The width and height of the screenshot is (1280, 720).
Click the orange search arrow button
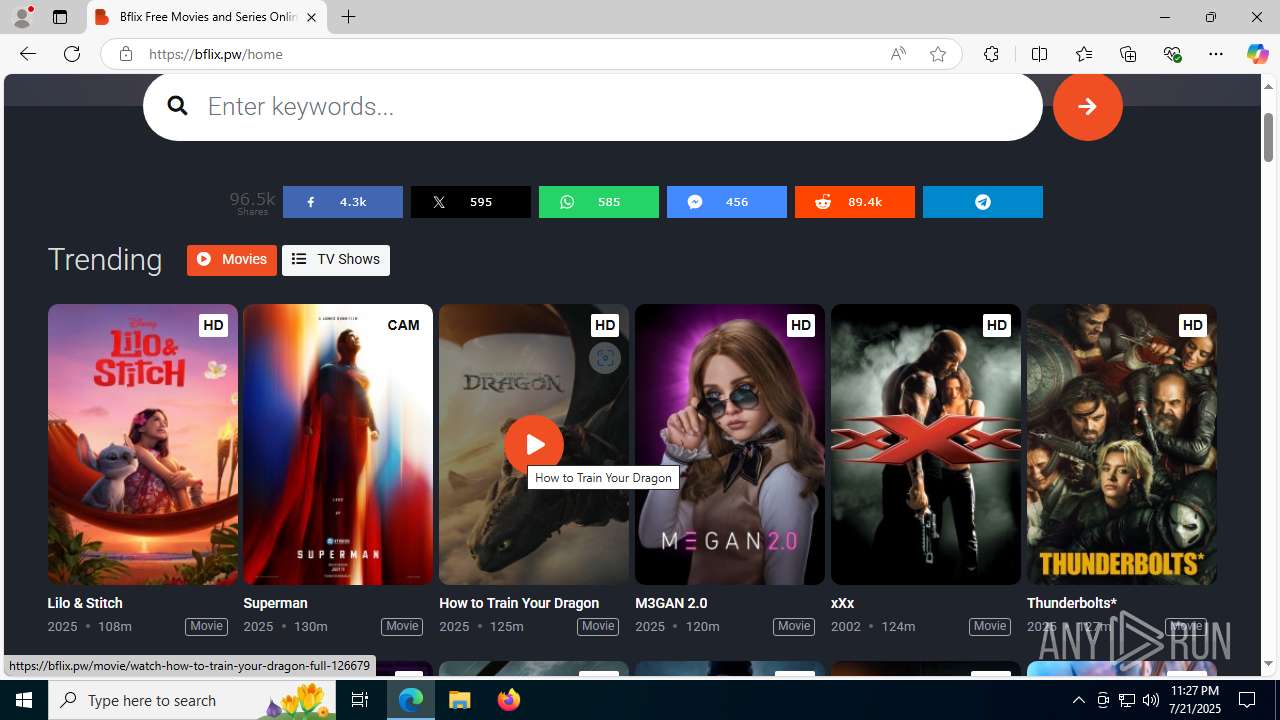[1087, 106]
